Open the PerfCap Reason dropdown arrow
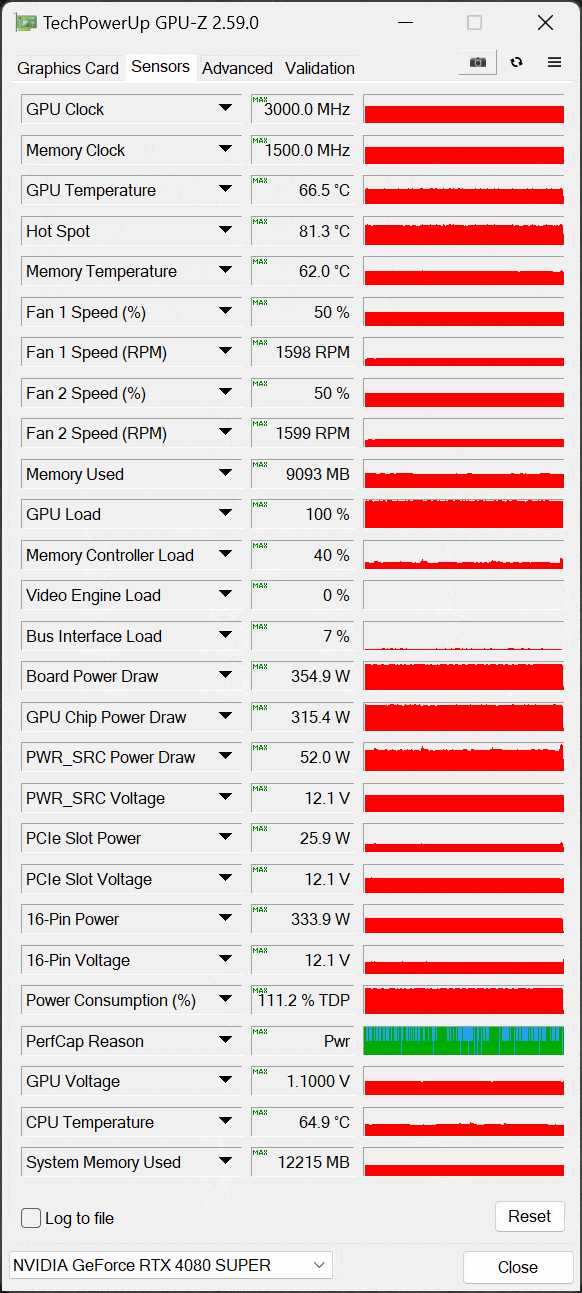The width and height of the screenshot is (582, 1293). point(226,1041)
